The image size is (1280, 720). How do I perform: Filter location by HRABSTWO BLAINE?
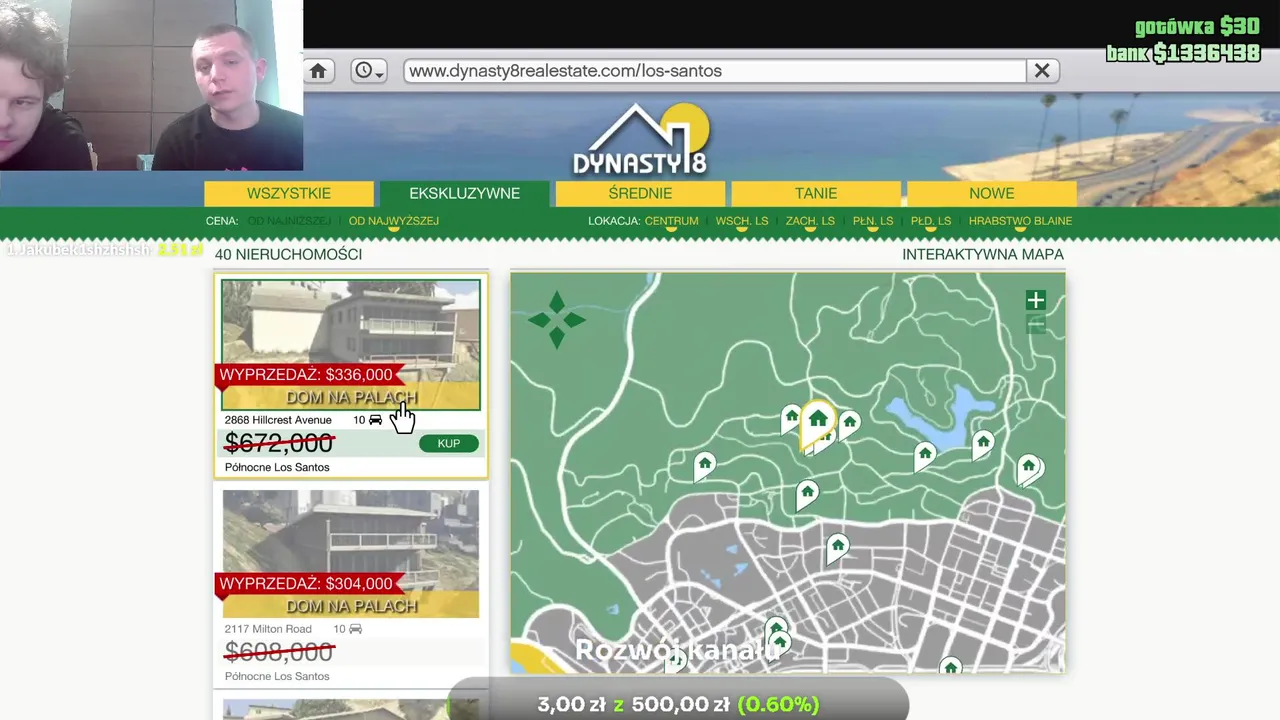pos(1020,221)
